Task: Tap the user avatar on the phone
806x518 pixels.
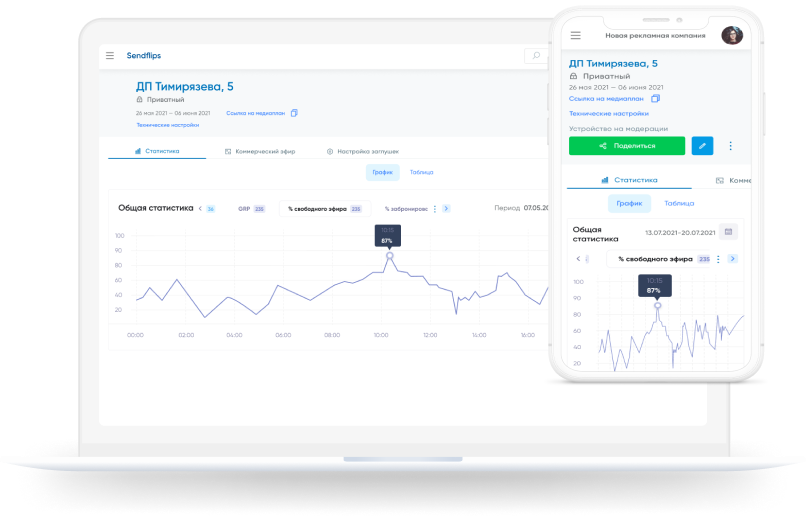Action: [731, 35]
